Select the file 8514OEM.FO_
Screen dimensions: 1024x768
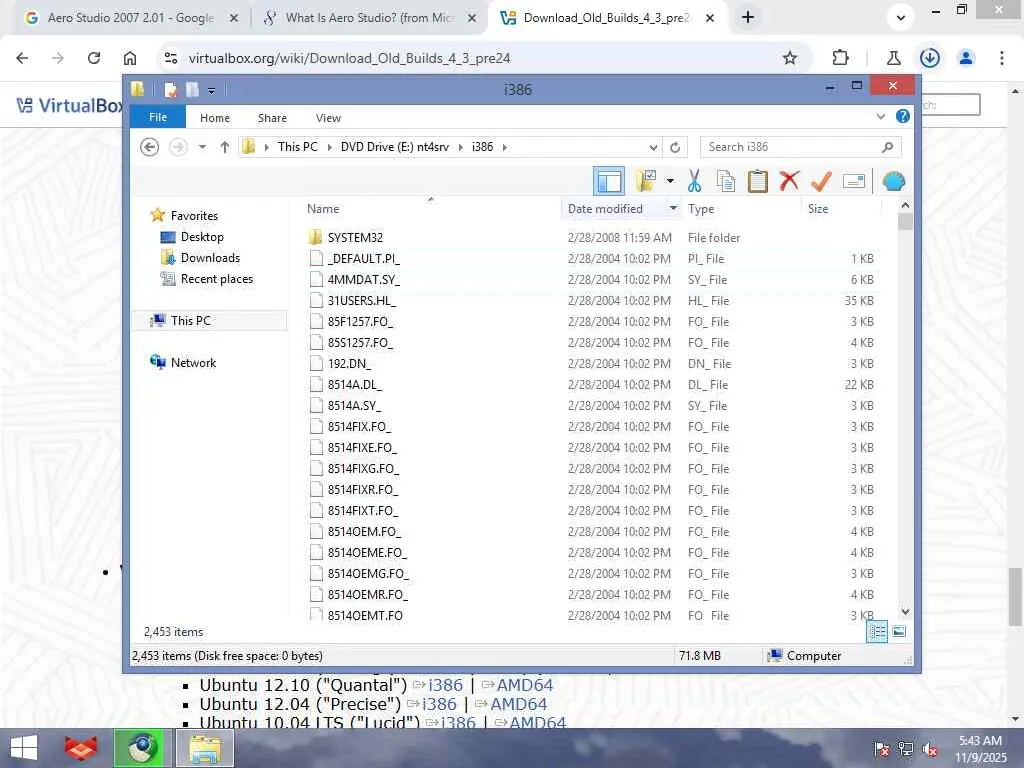point(364,532)
